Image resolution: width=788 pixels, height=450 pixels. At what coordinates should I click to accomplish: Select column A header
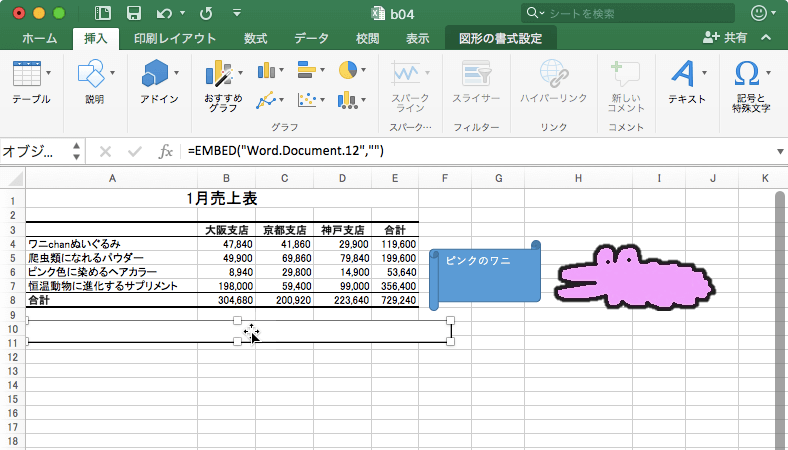(112, 178)
